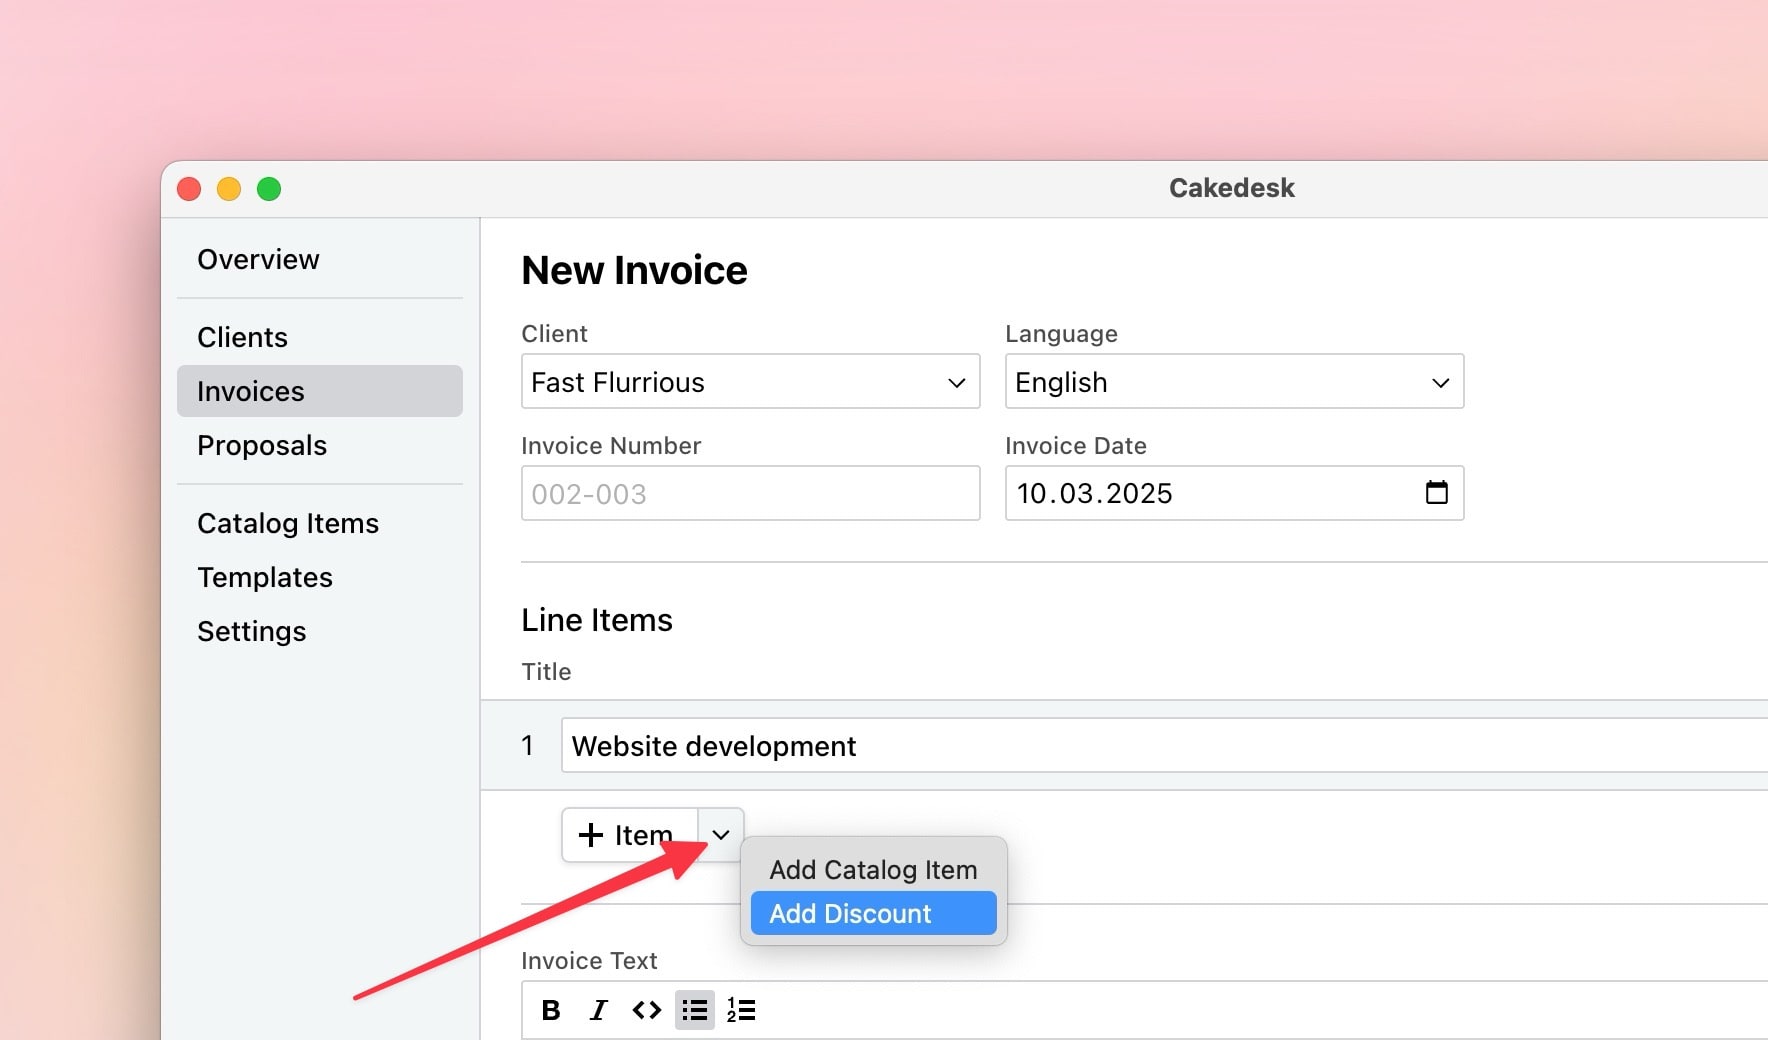Toggle italic text formatting
The image size is (1768, 1040).
(598, 1010)
